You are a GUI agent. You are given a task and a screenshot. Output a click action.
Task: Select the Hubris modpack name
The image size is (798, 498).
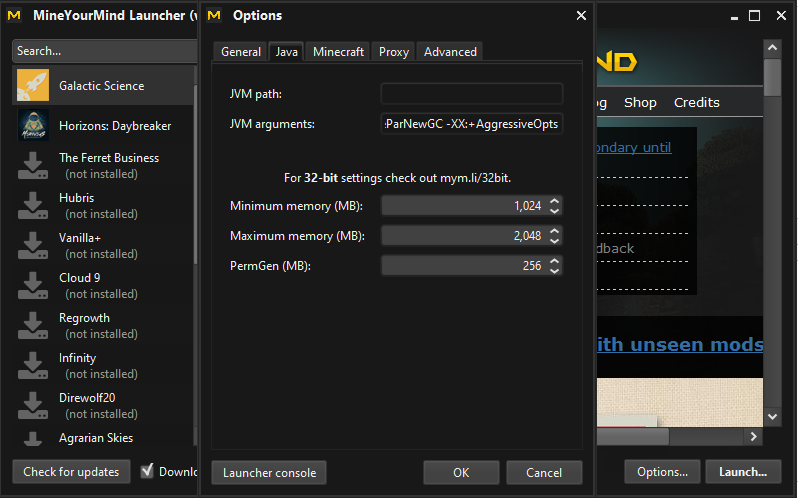coord(76,197)
